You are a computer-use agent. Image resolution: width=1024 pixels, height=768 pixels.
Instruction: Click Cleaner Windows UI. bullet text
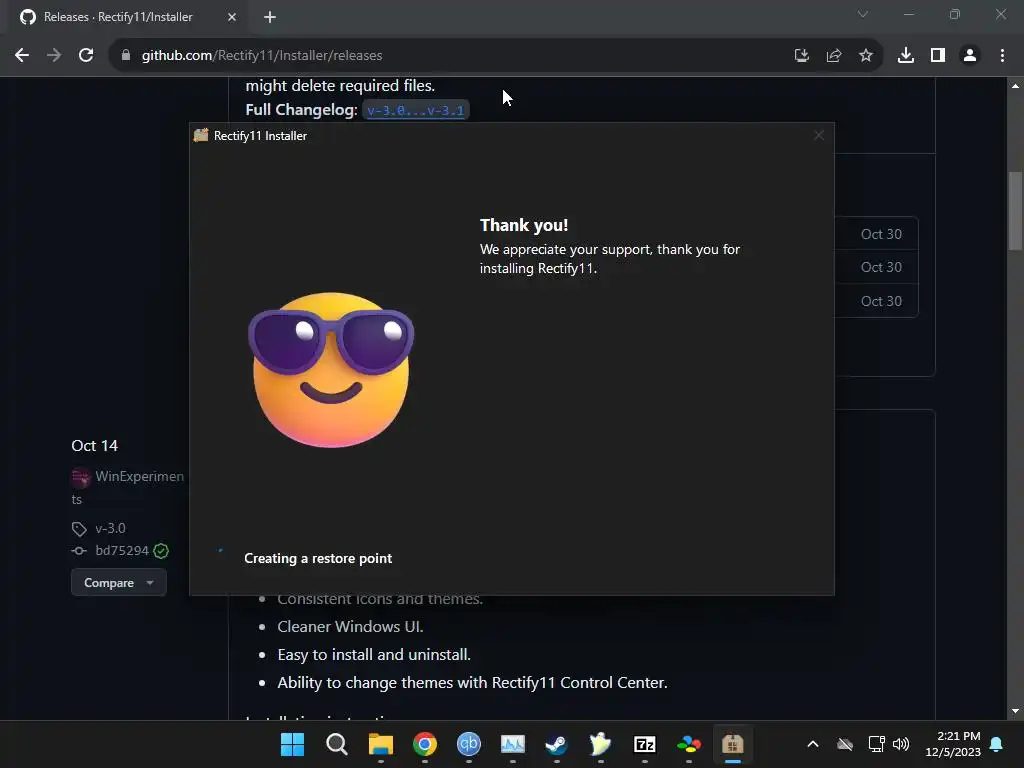click(x=350, y=627)
